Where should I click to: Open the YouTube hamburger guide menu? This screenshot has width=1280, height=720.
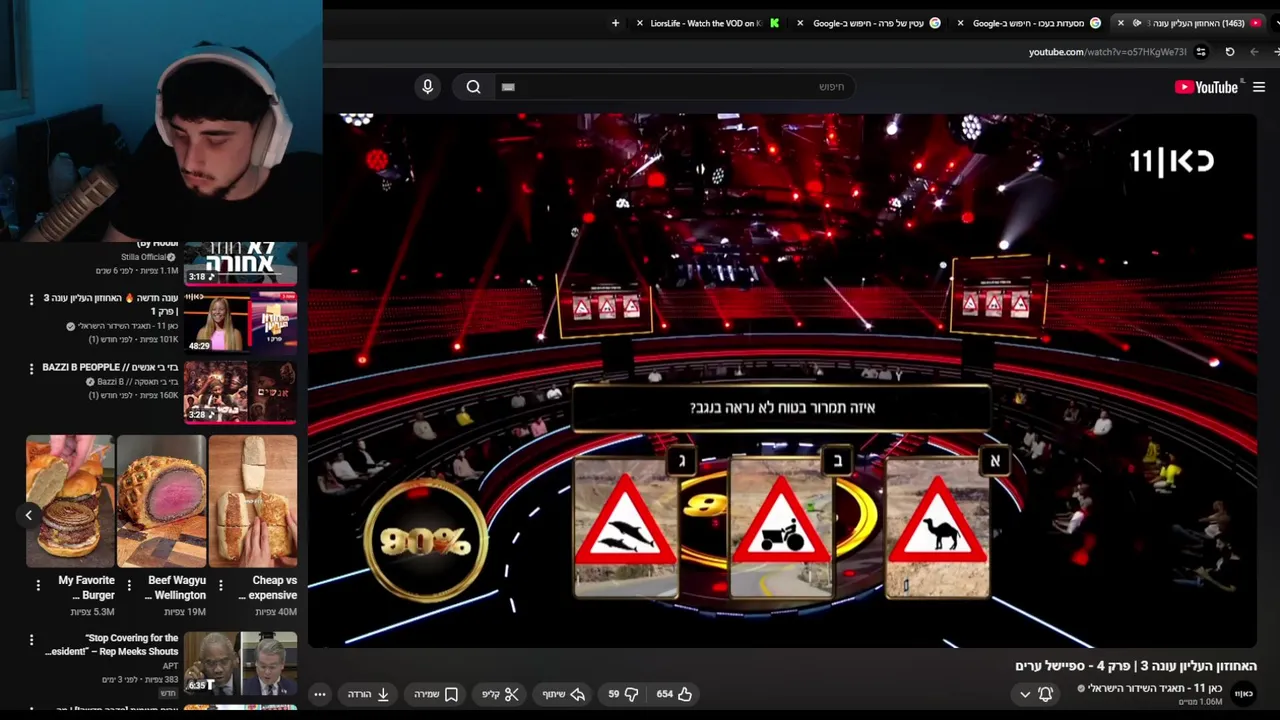[1259, 87]
